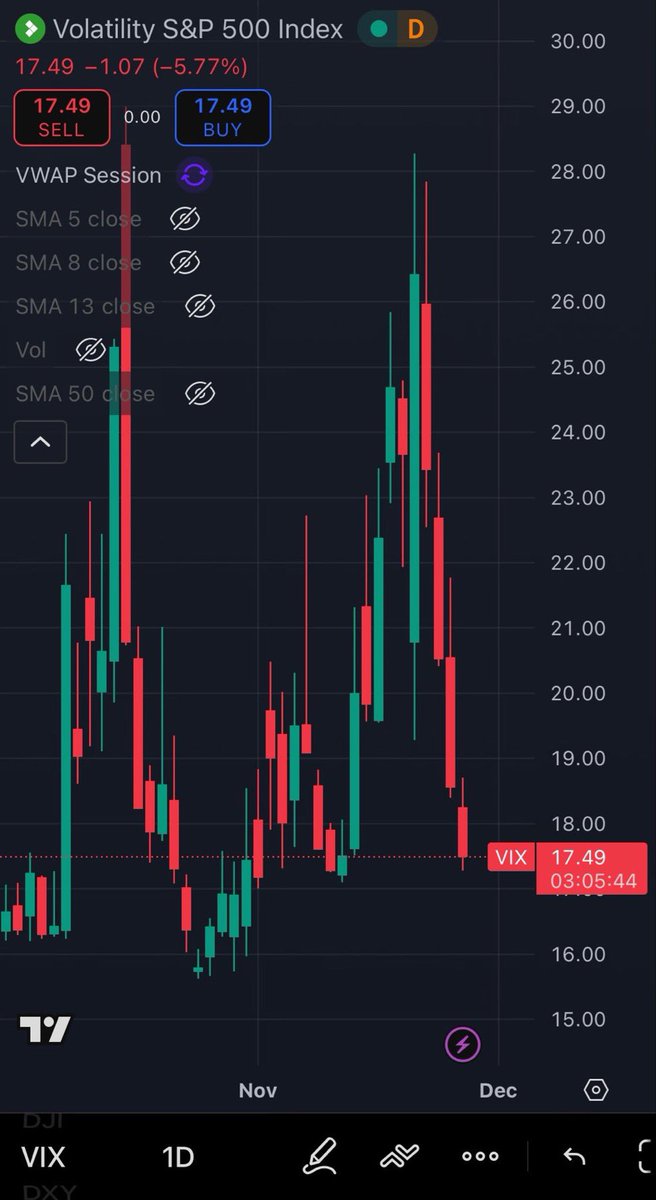
Task: Tap the current price 17.49 countdown tag
Action: pyautogui.click(x=592, y=868)
